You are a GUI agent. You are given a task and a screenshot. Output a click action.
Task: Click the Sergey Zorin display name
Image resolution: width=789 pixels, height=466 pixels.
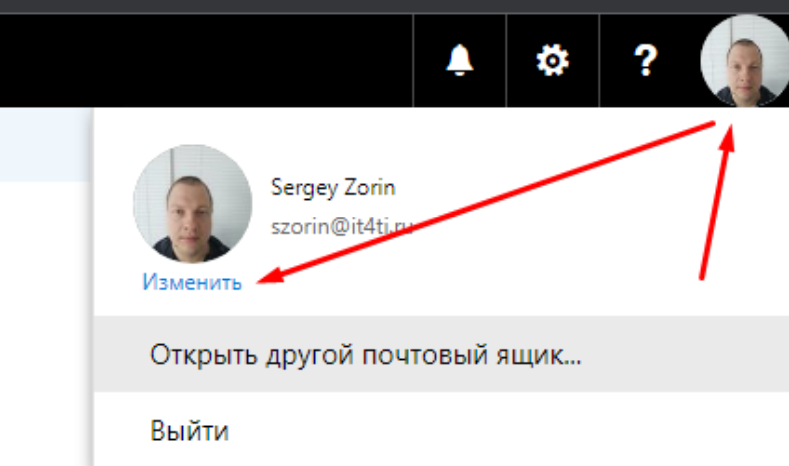333,188
